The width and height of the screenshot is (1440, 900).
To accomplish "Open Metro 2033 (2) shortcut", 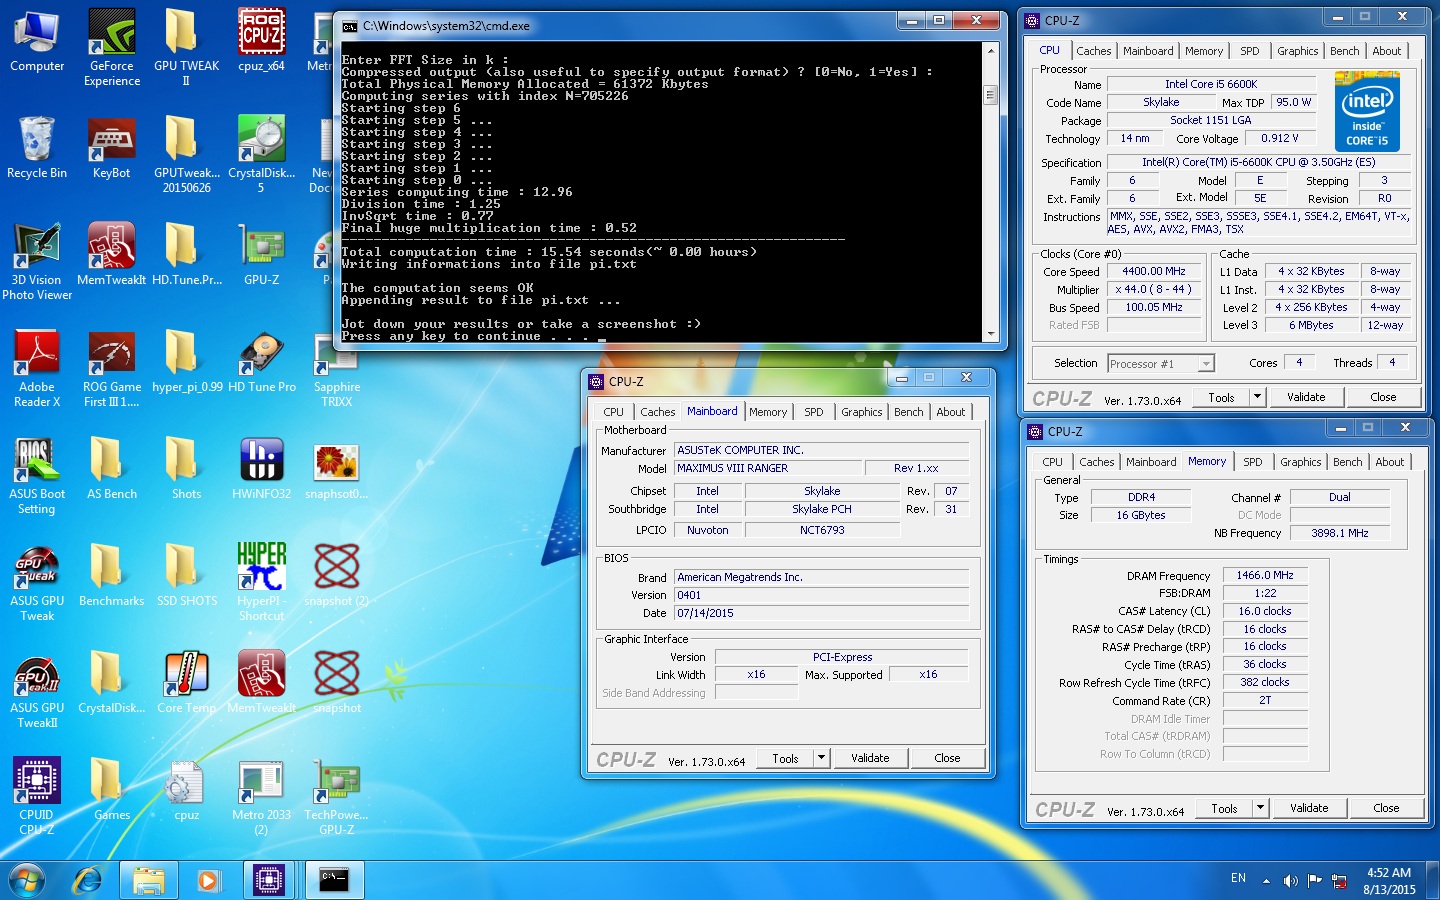I will click(261, 796).
